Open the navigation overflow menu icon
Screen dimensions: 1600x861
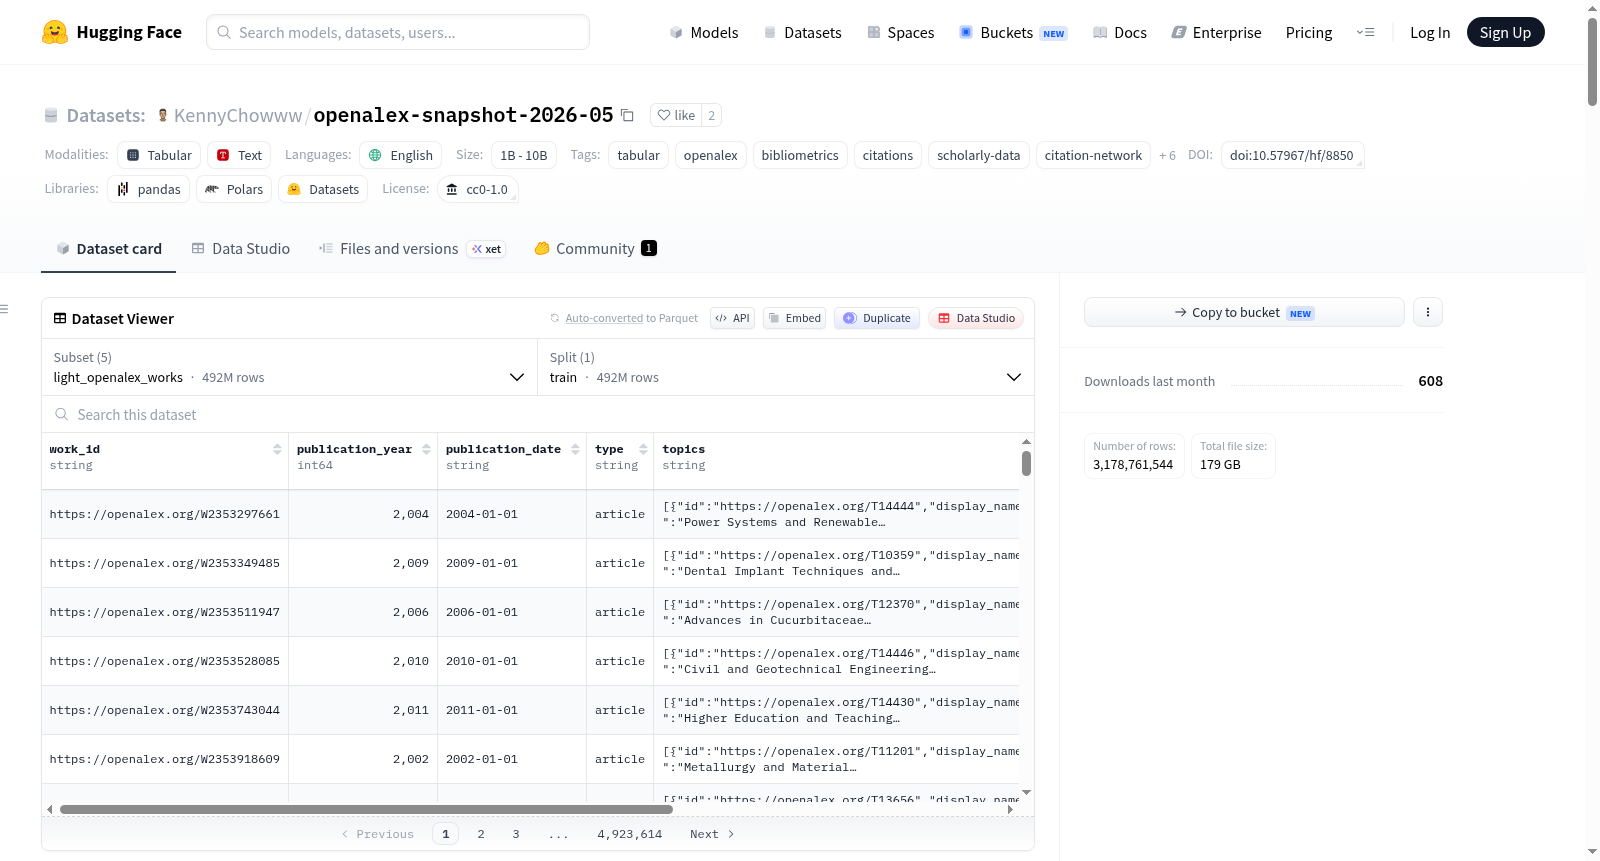pyautogui.click(x=1365, y=32)
